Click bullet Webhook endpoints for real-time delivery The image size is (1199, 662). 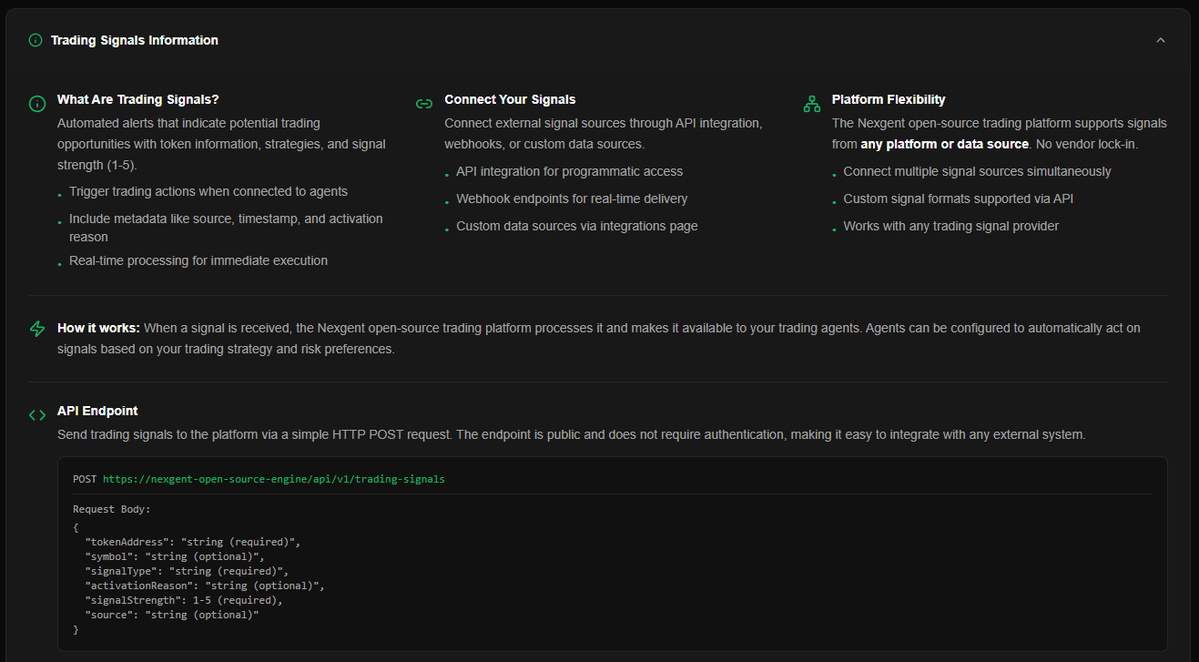(x=572, y=199)
